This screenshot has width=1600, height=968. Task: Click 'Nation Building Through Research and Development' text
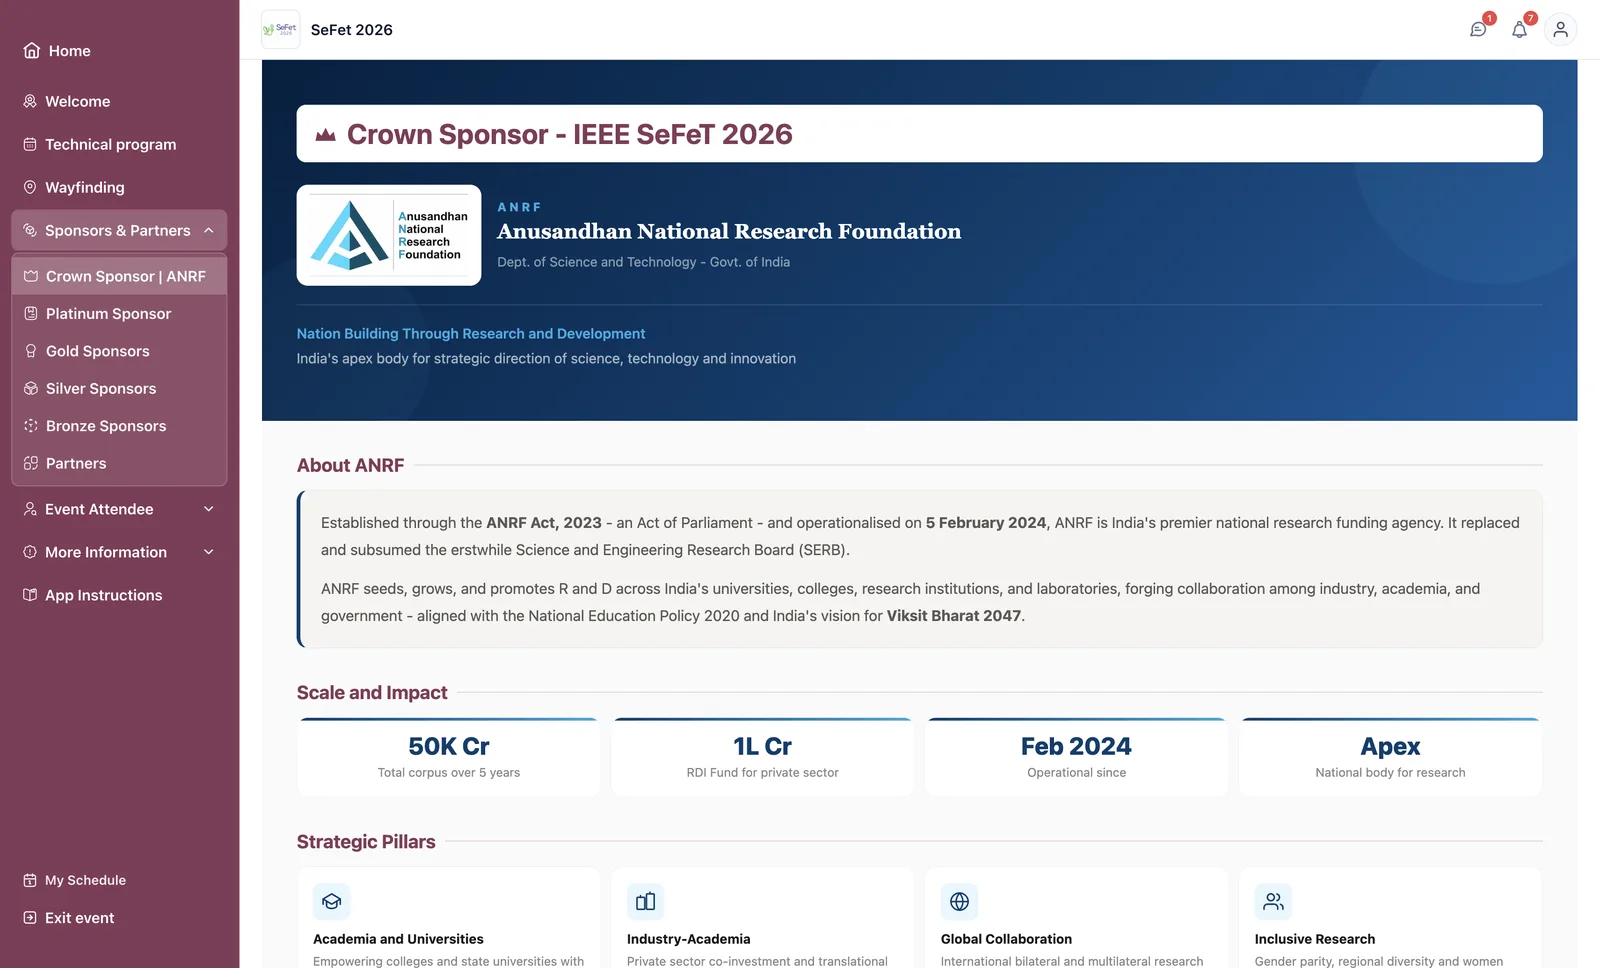(471, 334)
